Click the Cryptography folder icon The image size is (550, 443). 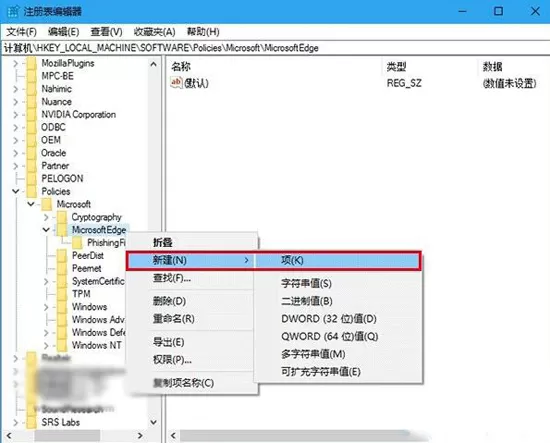pyautogui.click(x=62, y=217)
